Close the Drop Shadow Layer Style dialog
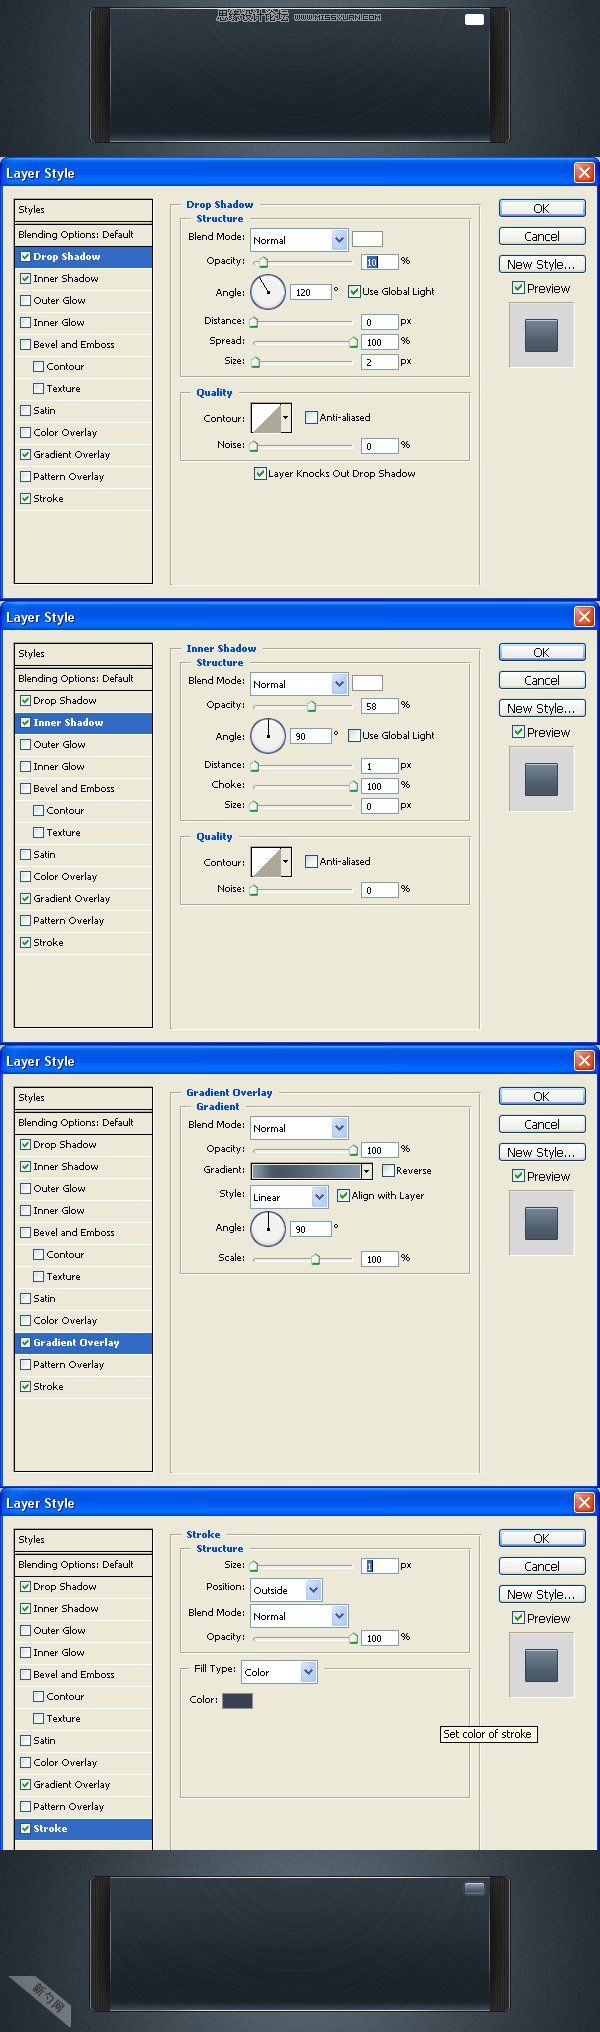 tap(584, 173)
